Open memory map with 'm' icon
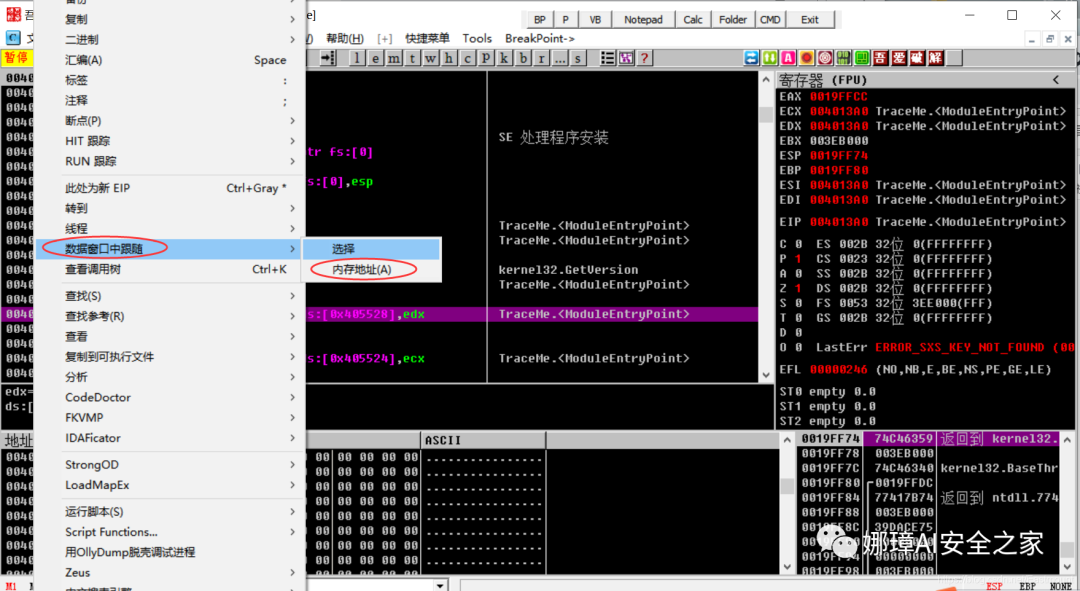Image resolution: width=1080 pixels, height=591 pixels. 393,59
